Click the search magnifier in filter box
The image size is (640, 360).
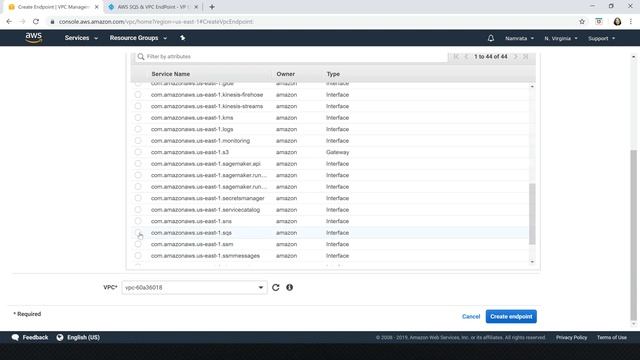[x=141, y=56]
